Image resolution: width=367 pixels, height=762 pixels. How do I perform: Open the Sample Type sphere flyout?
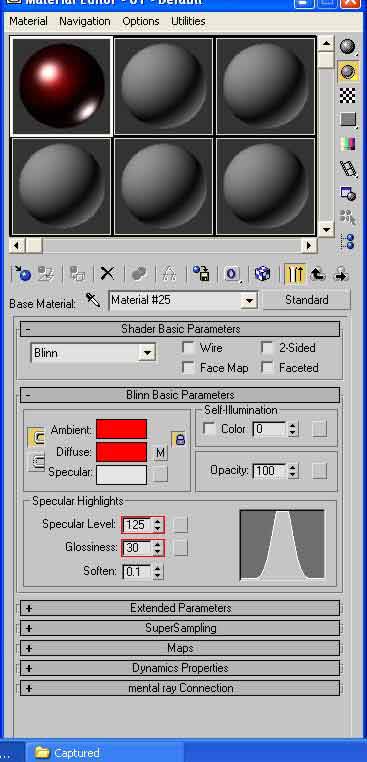[348, 47]
